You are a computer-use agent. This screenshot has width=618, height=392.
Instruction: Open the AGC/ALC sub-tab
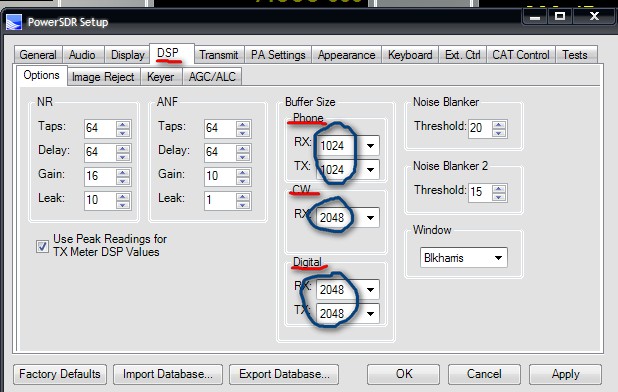point(212,76)
